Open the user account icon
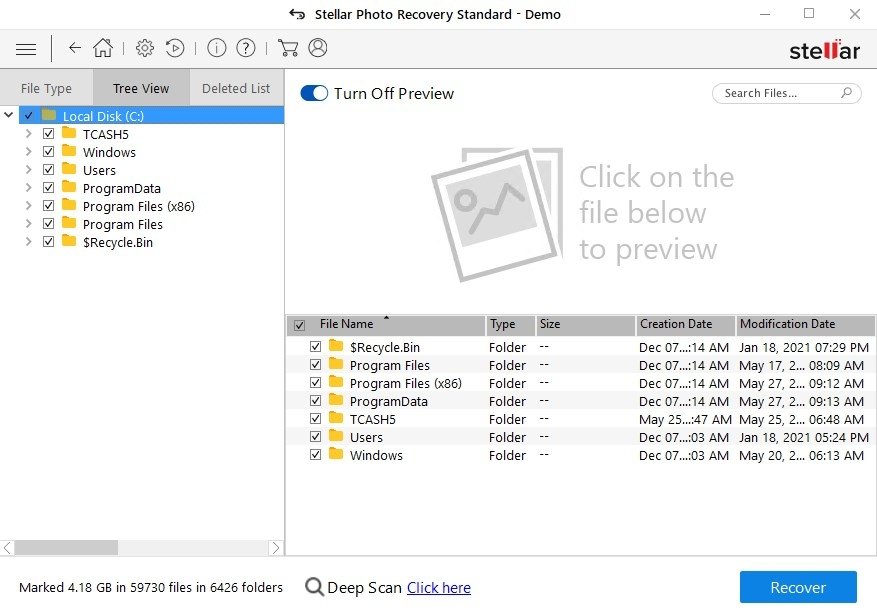Image resolution: width=877 pixels, height=616 pixels. coord(318,48)
